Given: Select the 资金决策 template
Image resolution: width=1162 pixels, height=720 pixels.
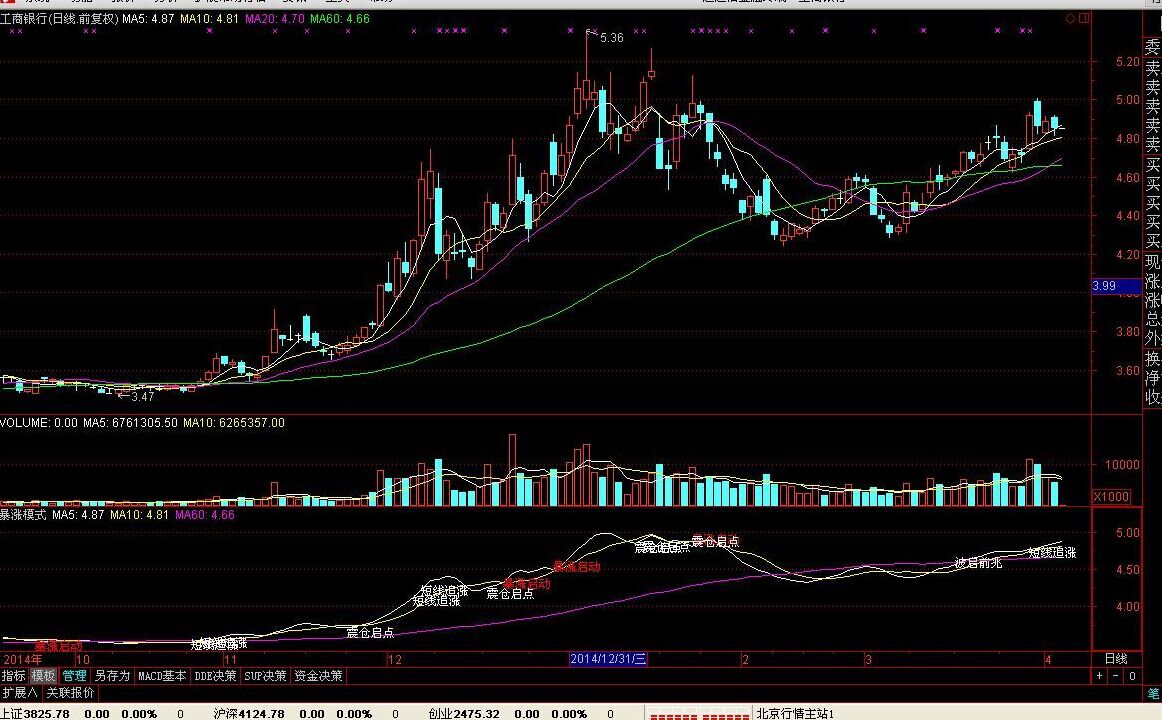Looking at the screenshot, I should click(319, 676).
